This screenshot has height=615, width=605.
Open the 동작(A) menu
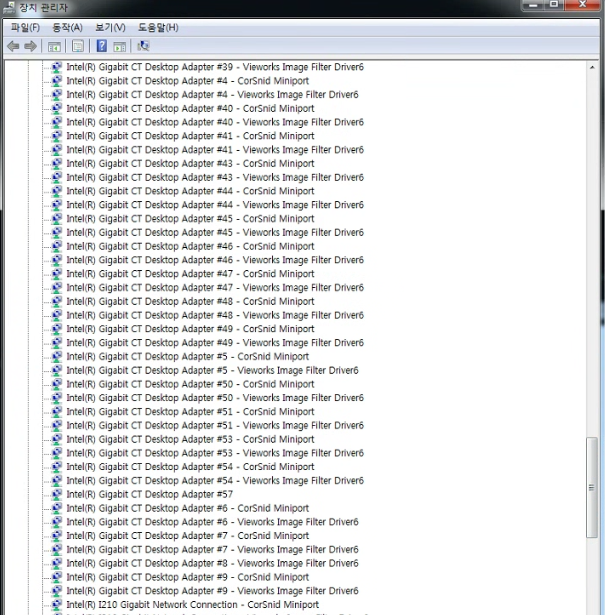pos(67,27)
